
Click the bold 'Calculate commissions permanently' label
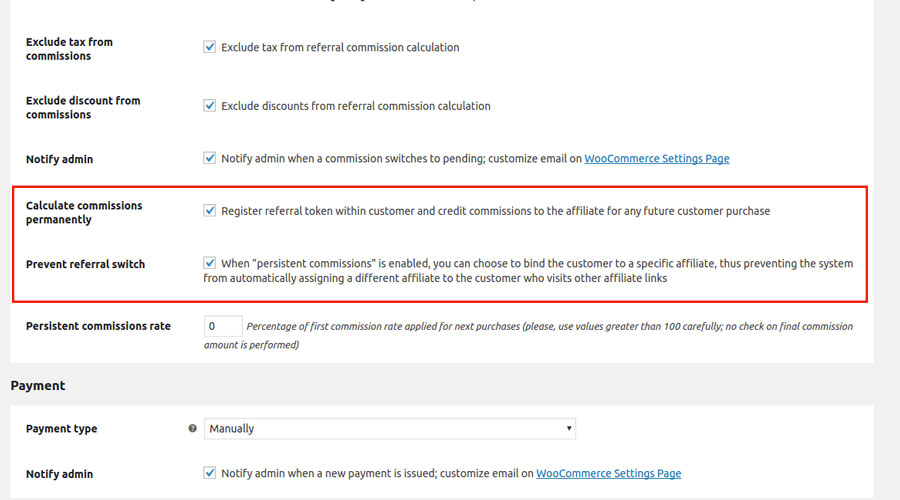point(84,212)
